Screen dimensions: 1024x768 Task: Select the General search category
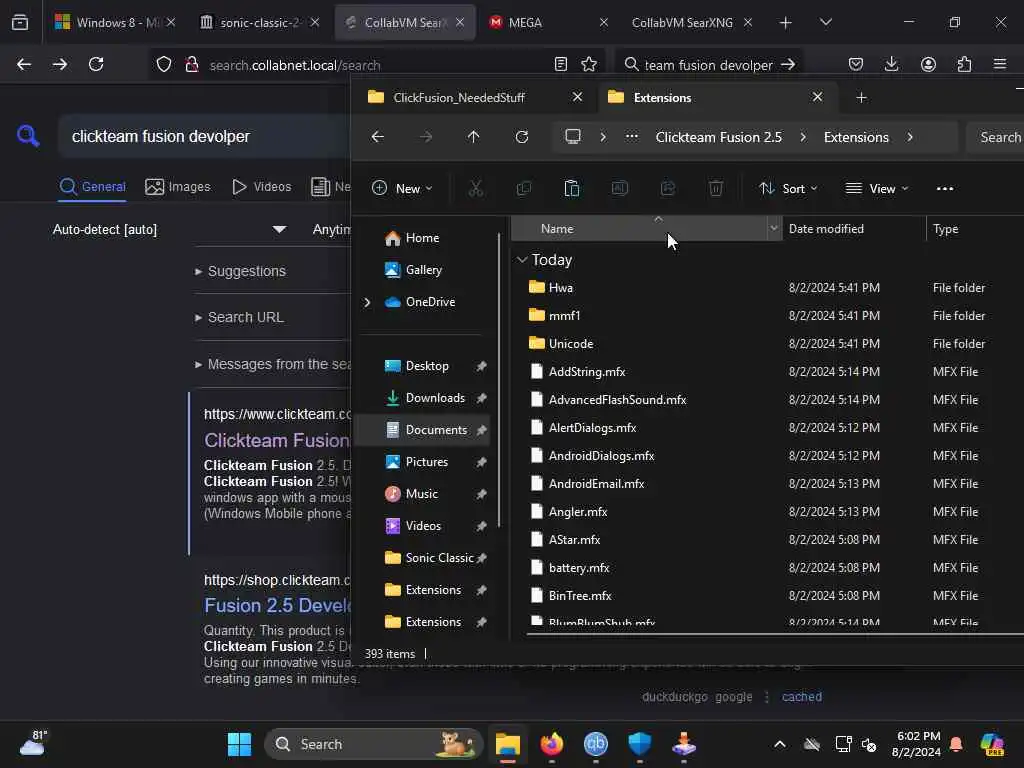pos(92,187)
